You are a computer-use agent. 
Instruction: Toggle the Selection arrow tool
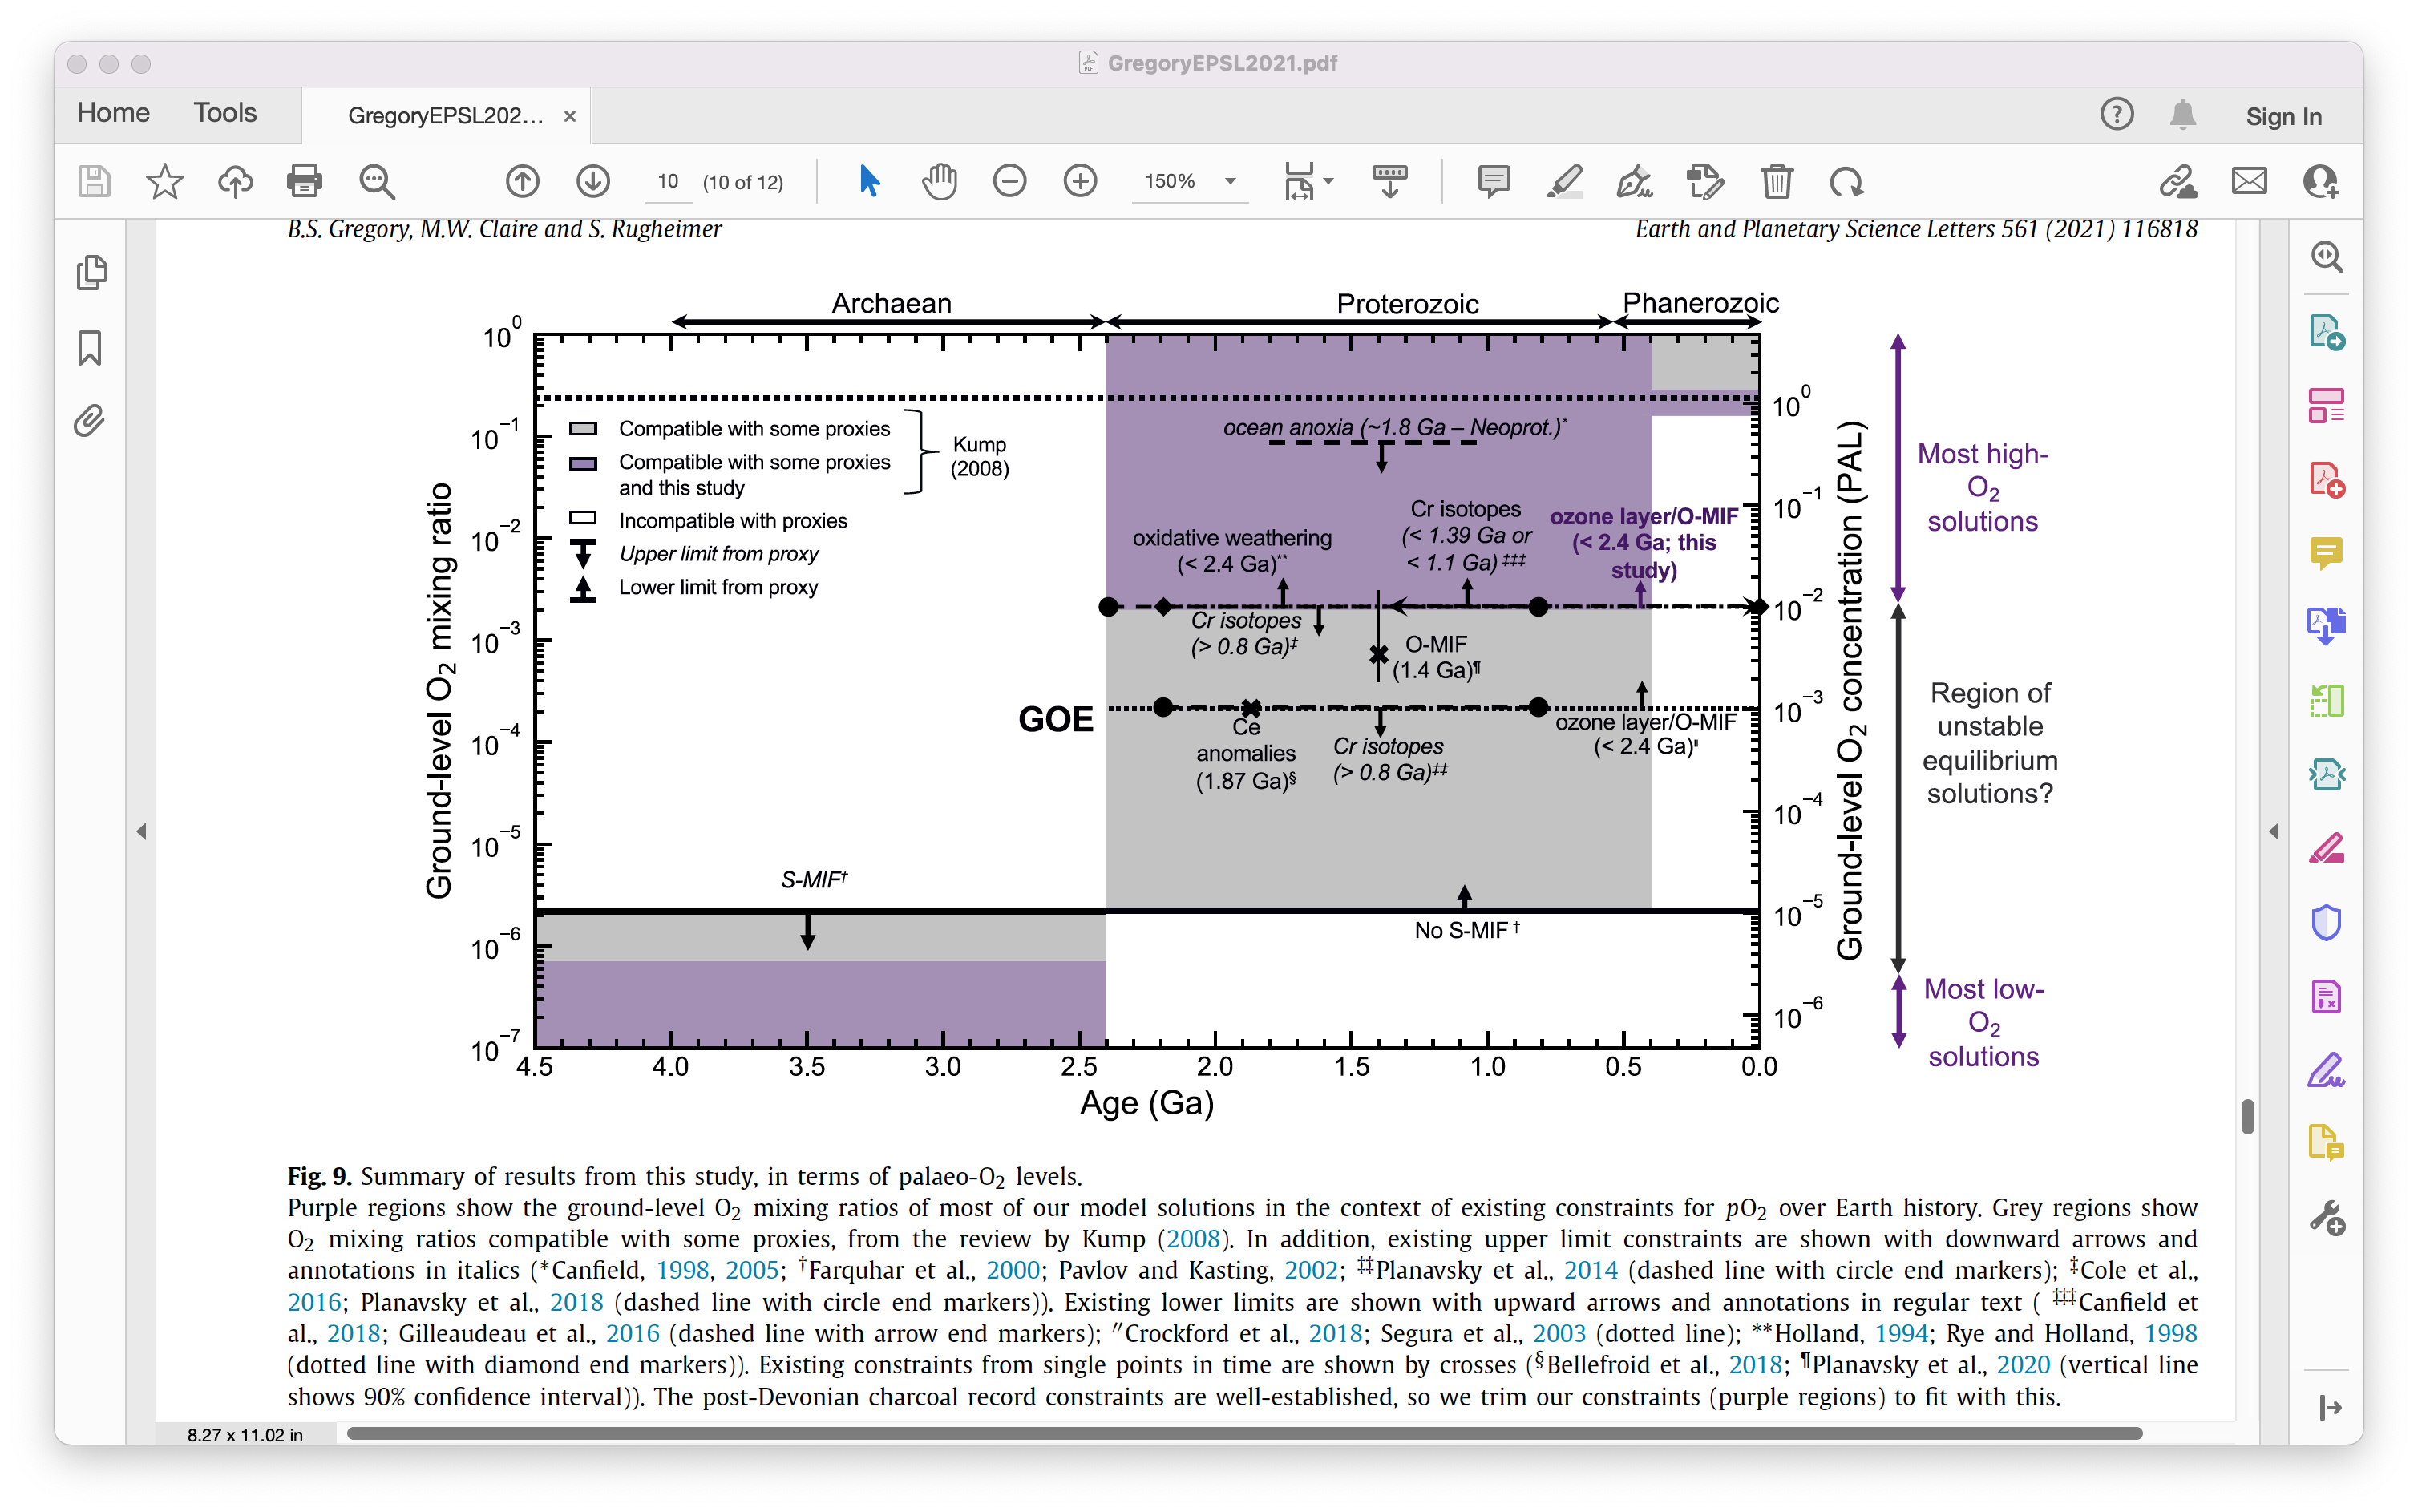(x=868, y=181)
